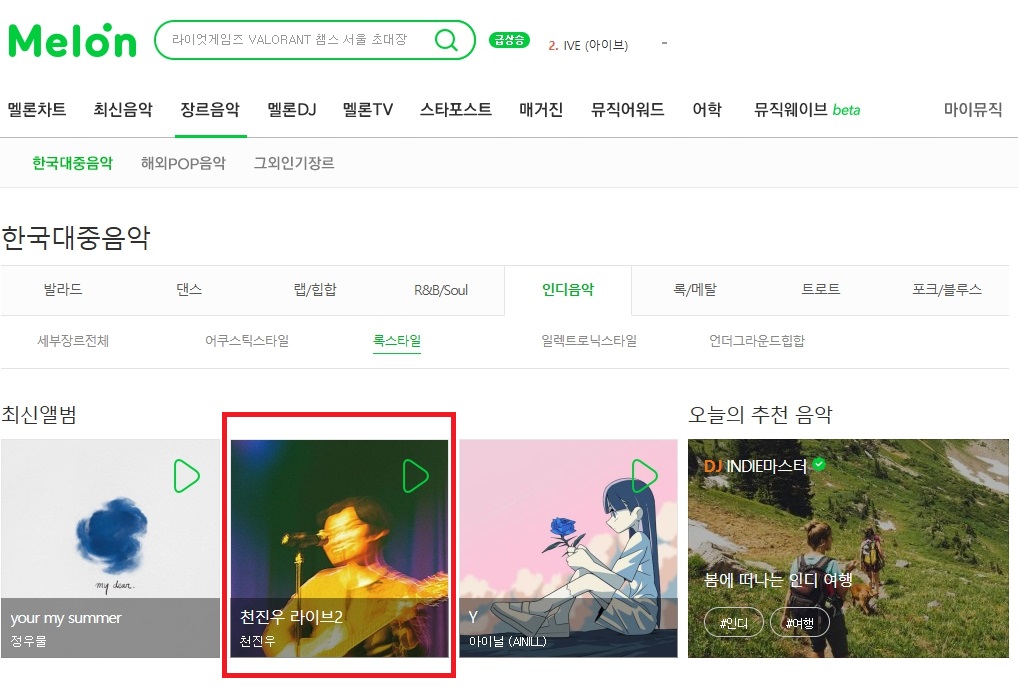Screen dimensions: 1018x693
Task: Select the 랩/힙합 genre tab
Action: tap(315, 290)
